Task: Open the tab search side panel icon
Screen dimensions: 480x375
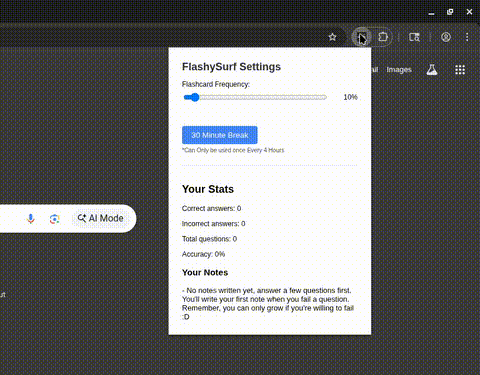Action: click(x=414, y=37)
